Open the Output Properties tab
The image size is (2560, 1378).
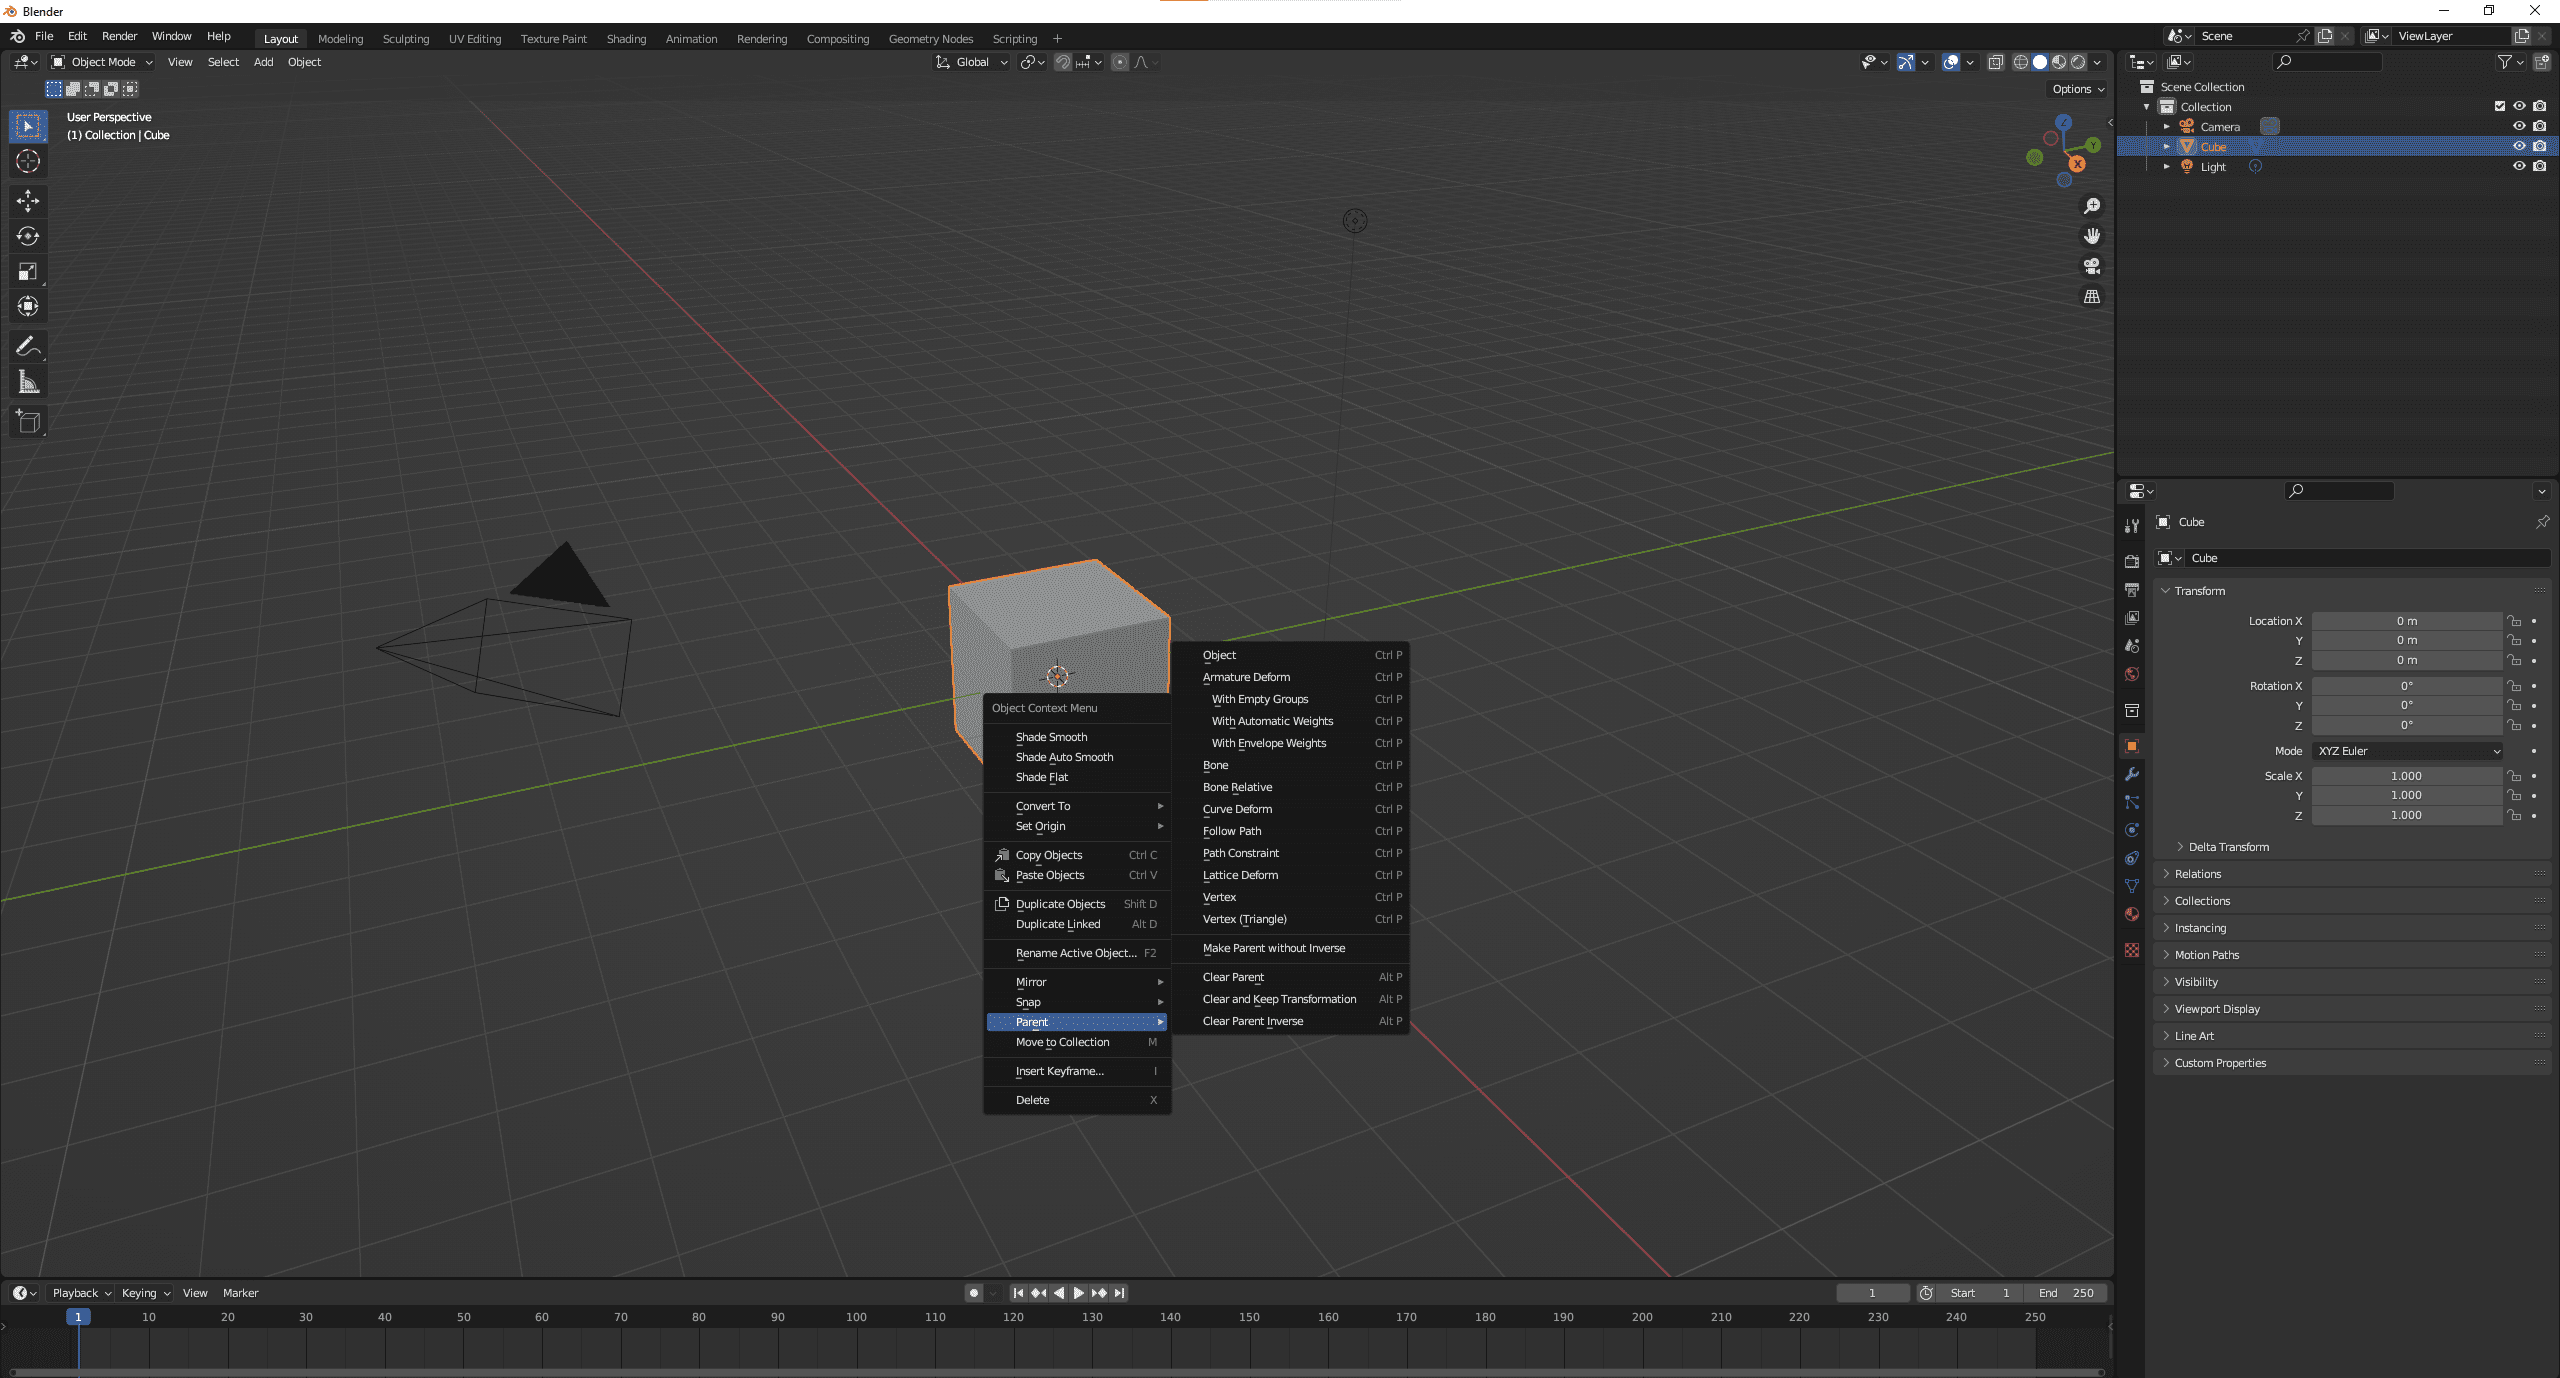coord(2131,589)
